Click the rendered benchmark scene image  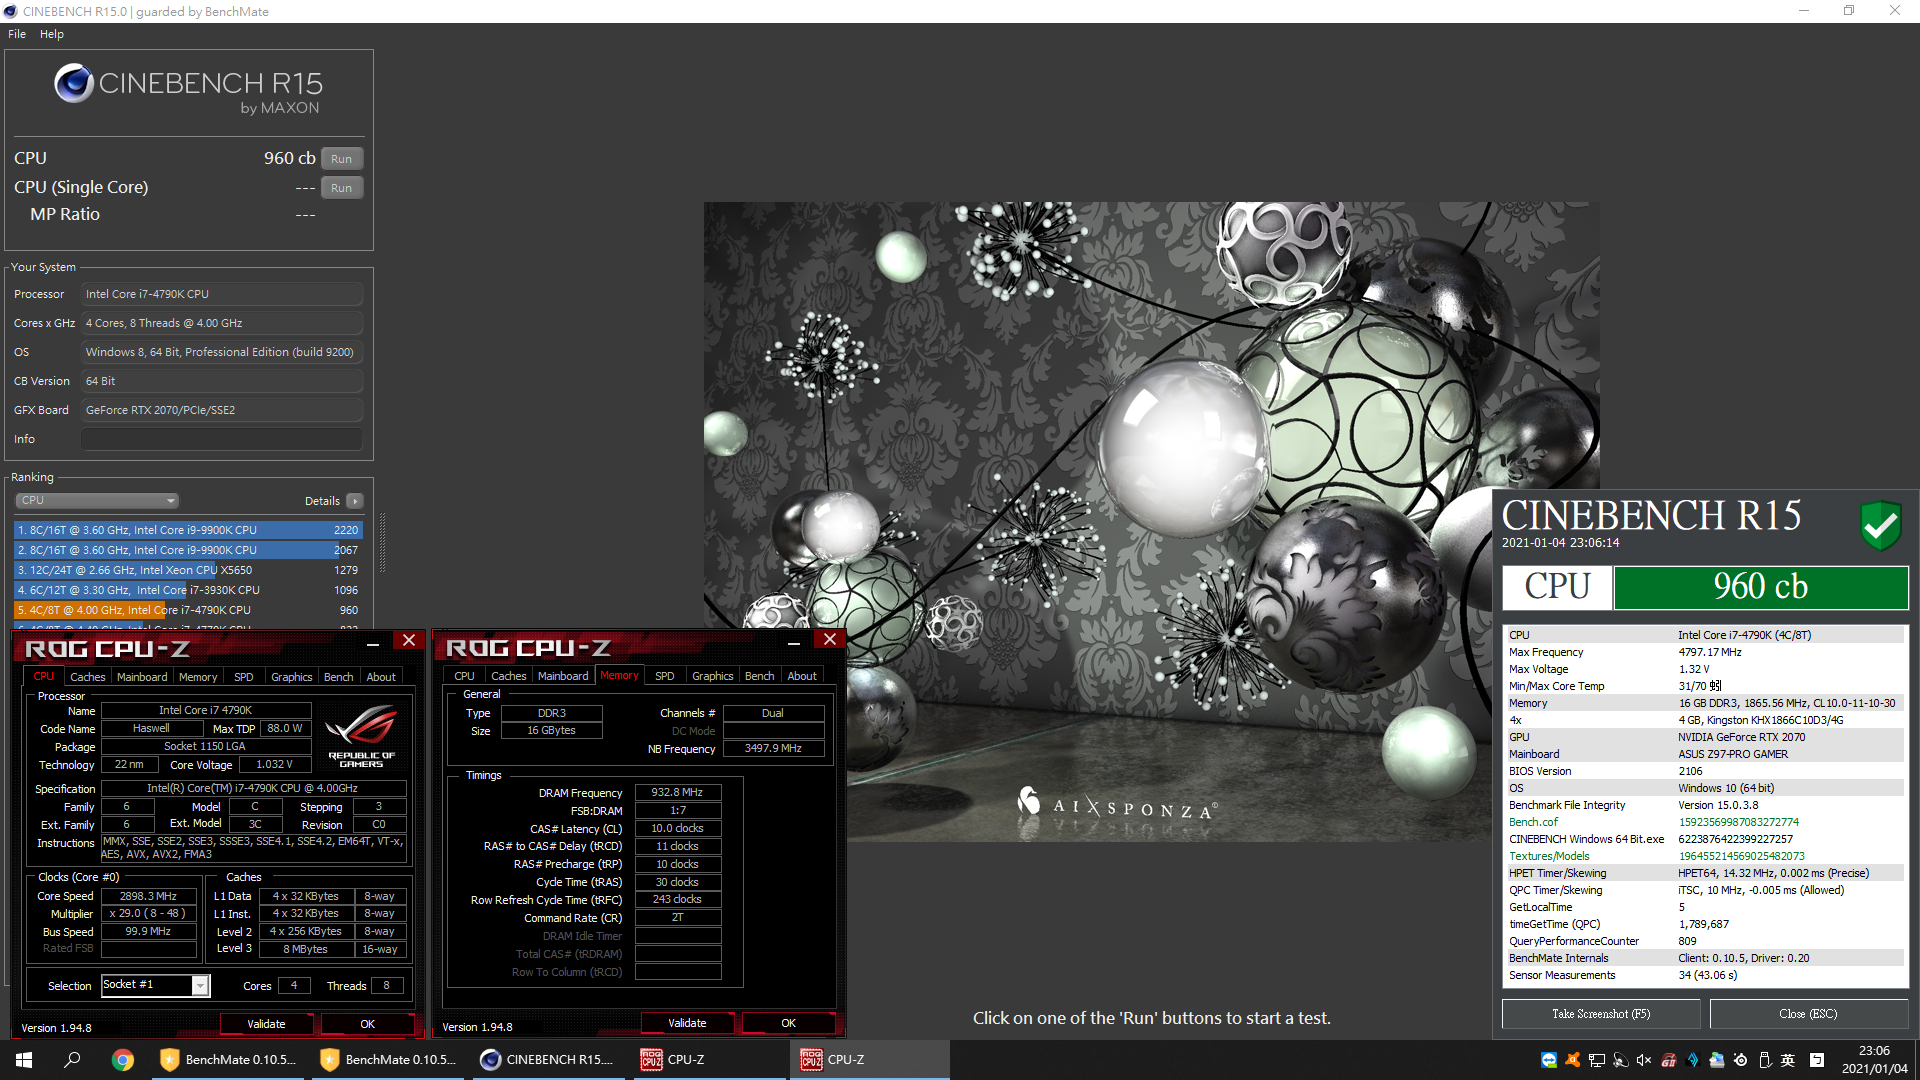1151,520
